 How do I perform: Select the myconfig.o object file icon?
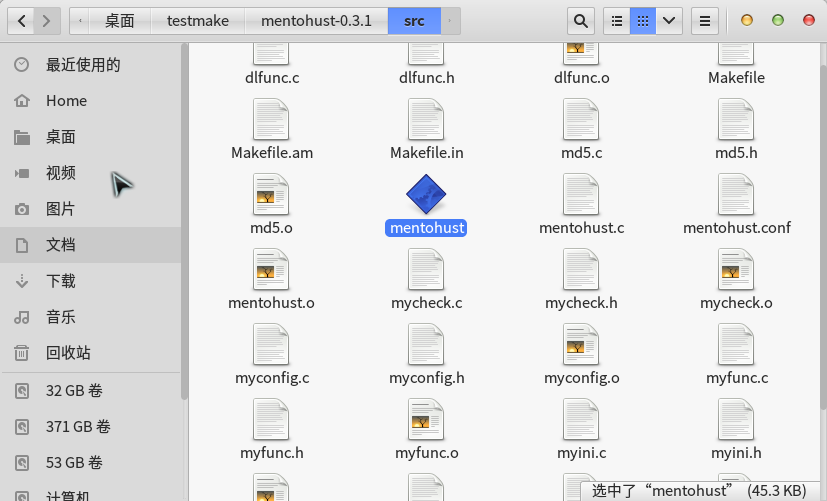[x=581, y=344]
